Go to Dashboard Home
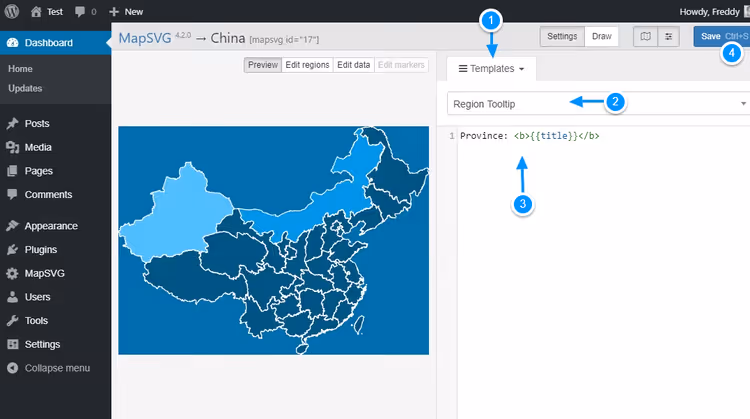The height and width of the screenshot is (419, 750). (20, 69)
